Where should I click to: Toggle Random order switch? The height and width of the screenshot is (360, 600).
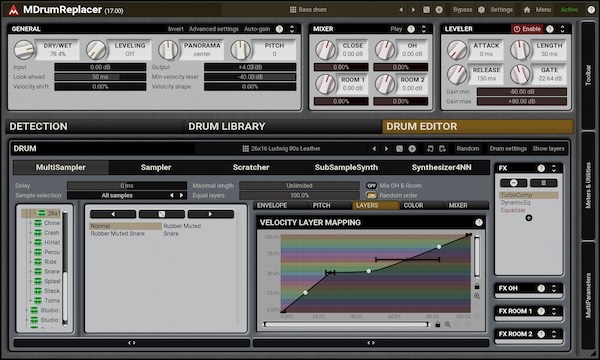click(371, 195)
